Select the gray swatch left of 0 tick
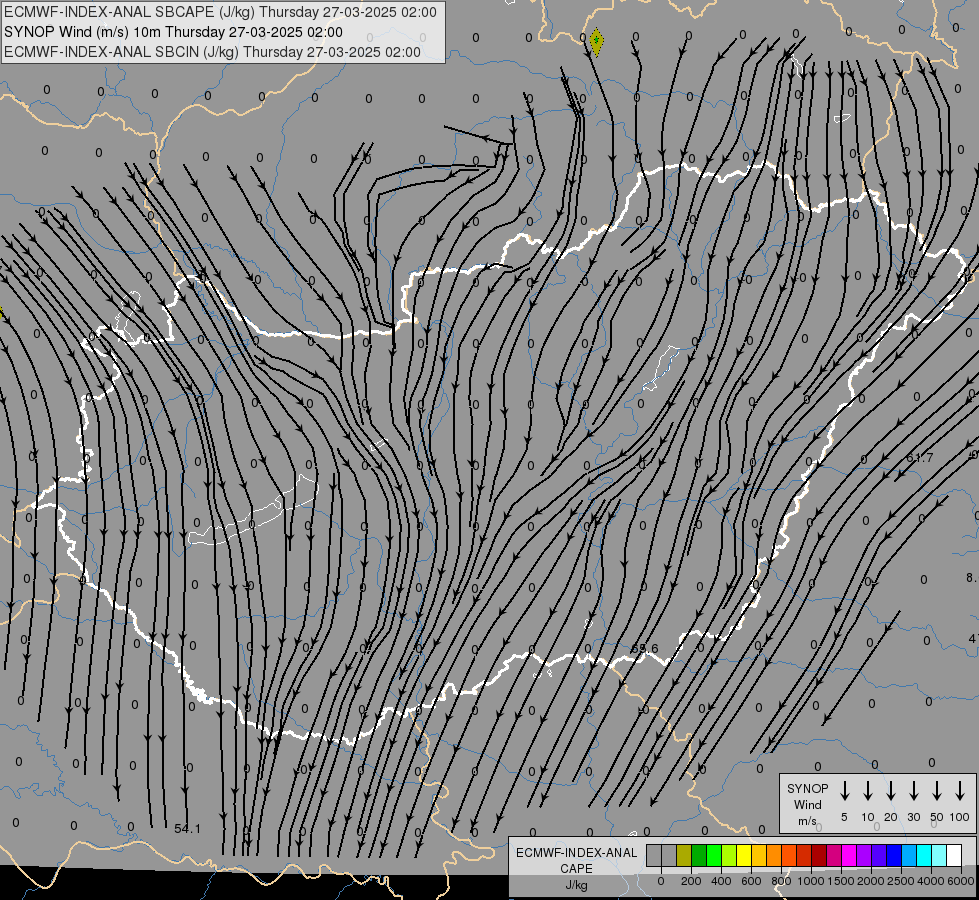Viewport: 979px width, 900px height. pos(654,855)
